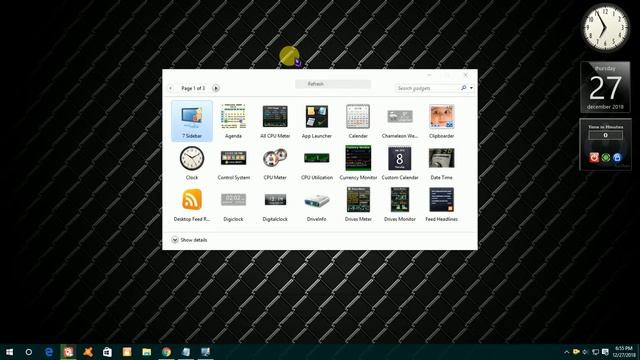Screen dimensions: 640x360
Task: Open Google Chrome from taskbar
Action: click(166, 352)
